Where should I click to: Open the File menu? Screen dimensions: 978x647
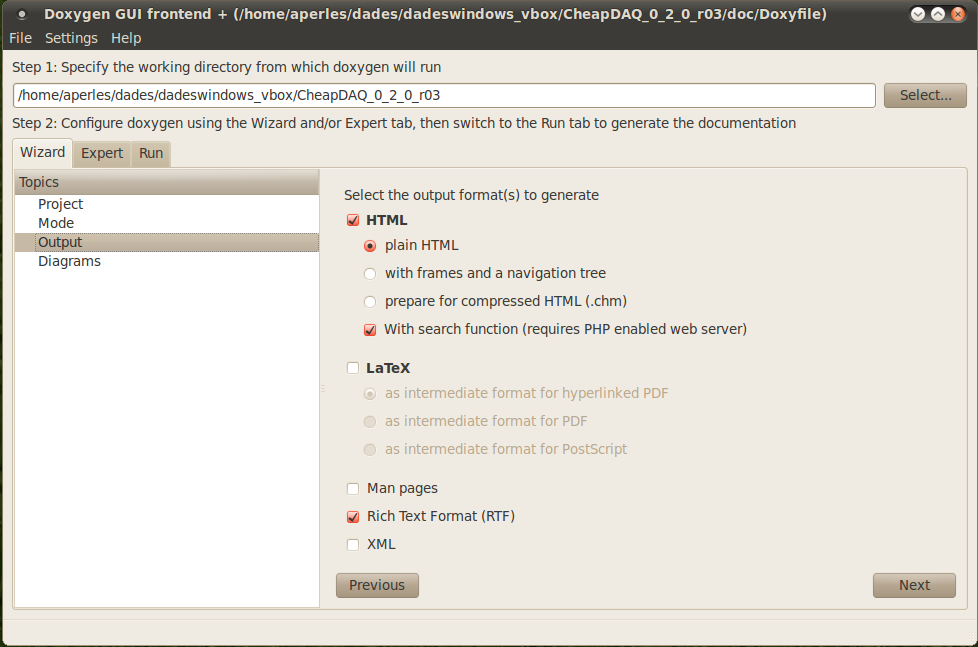click(x=21, y=38)
